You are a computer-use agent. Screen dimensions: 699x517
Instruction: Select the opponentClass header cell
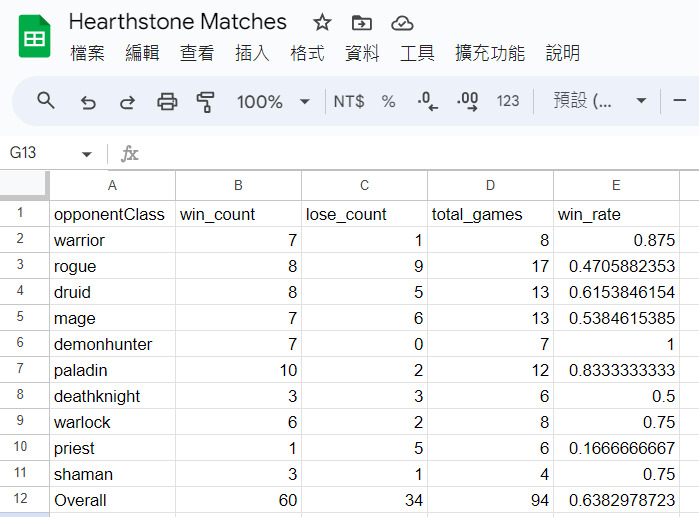point(112,214)
